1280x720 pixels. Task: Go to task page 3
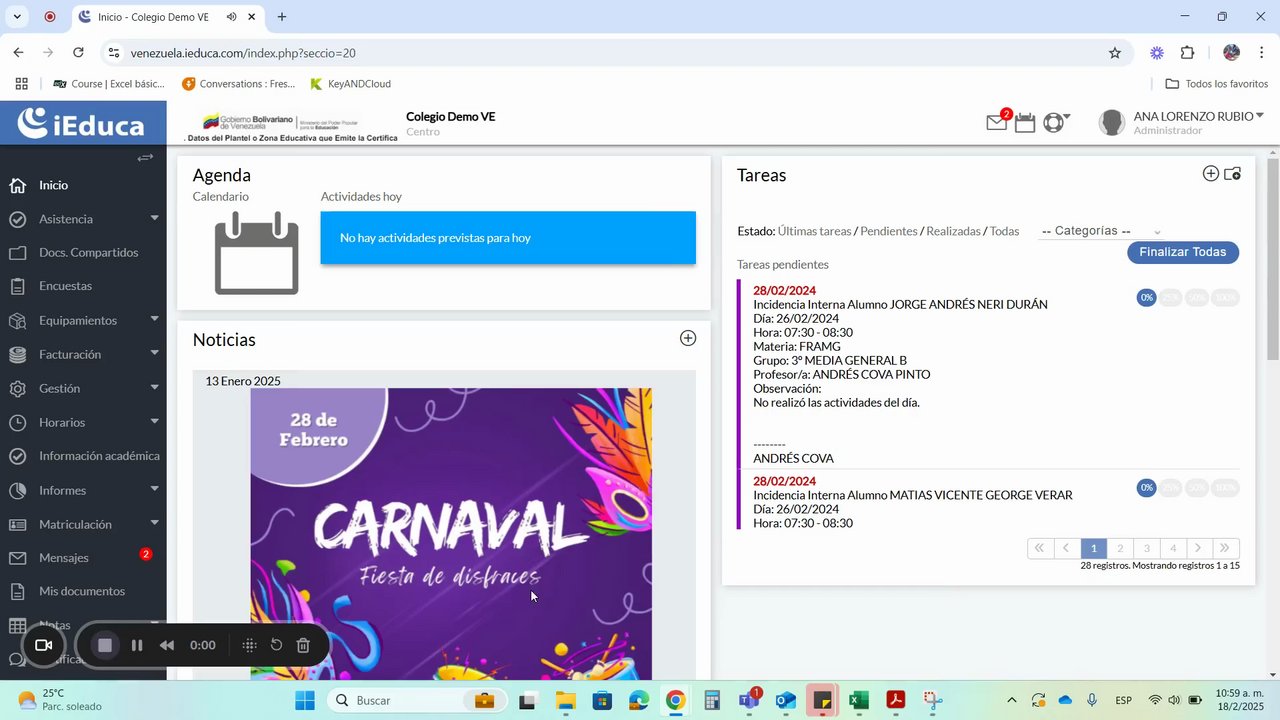1146,548
